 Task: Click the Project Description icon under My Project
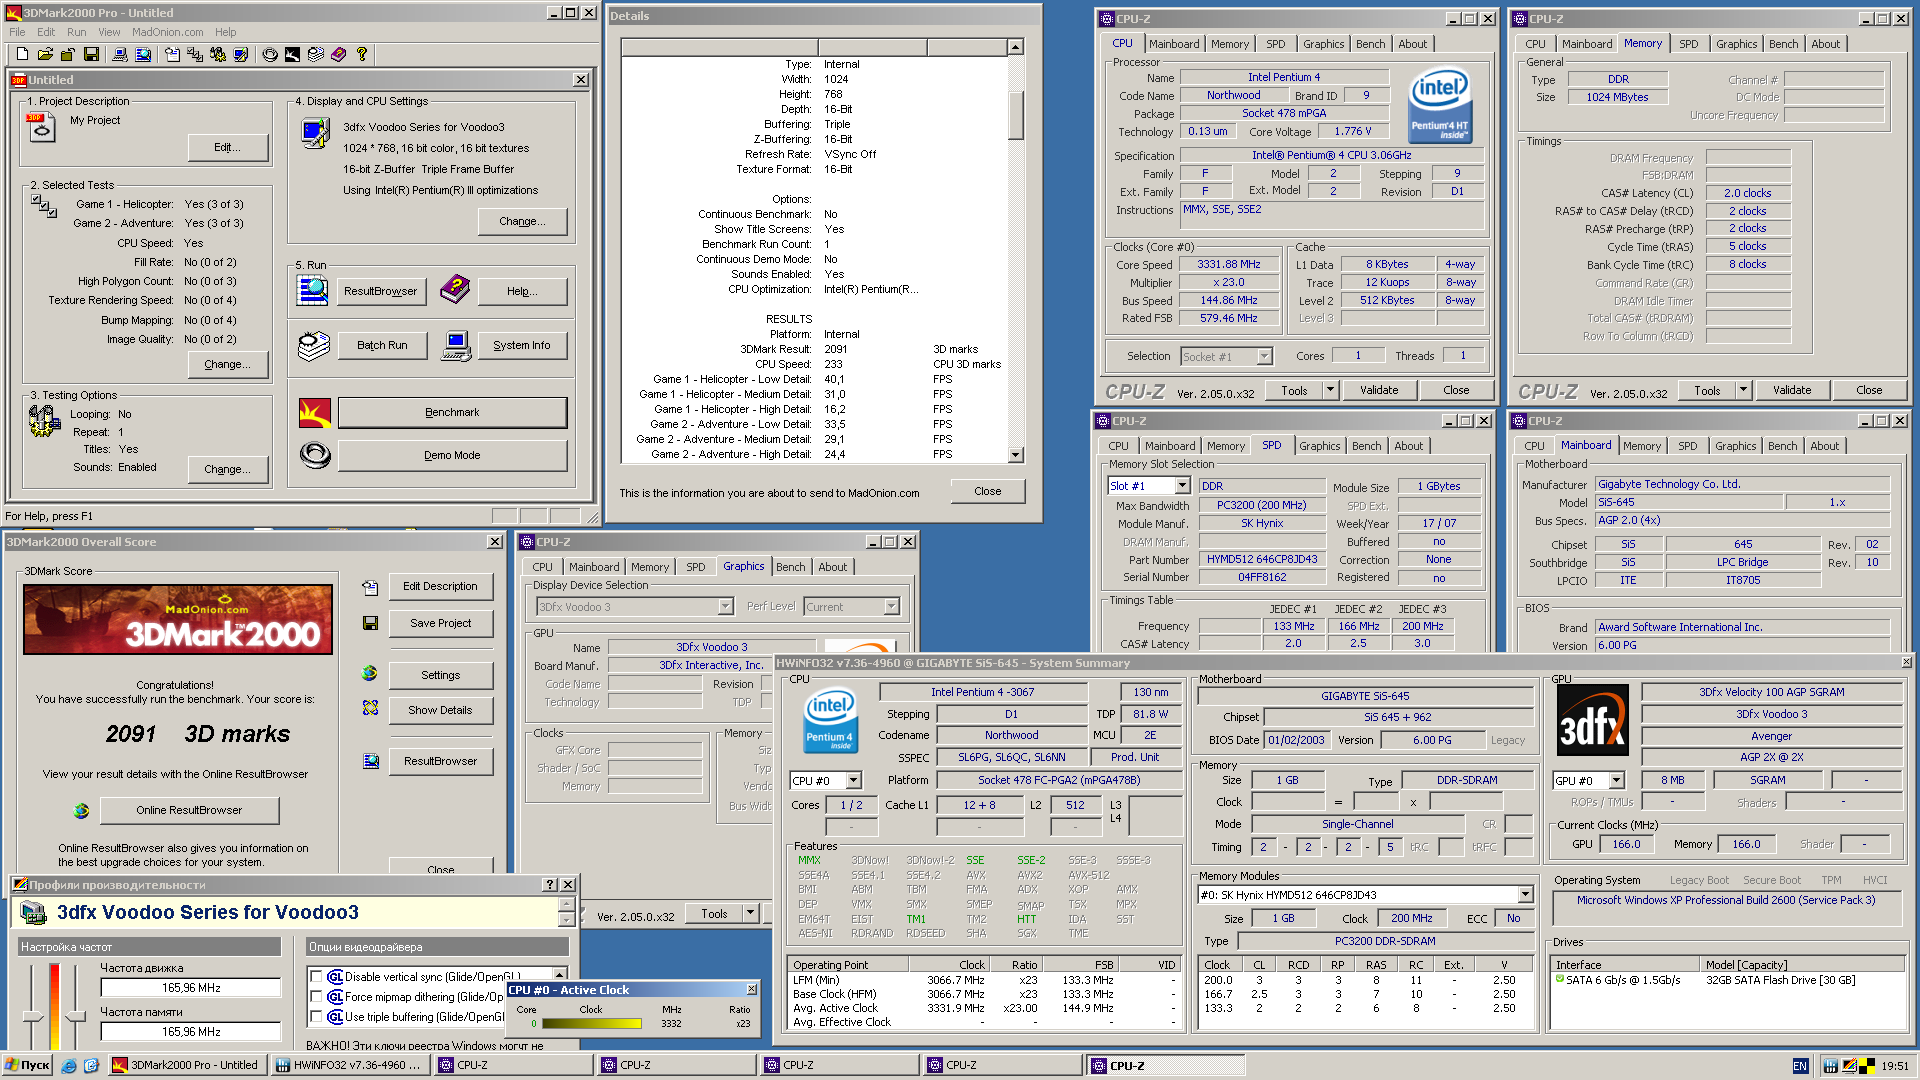point(41,127)
